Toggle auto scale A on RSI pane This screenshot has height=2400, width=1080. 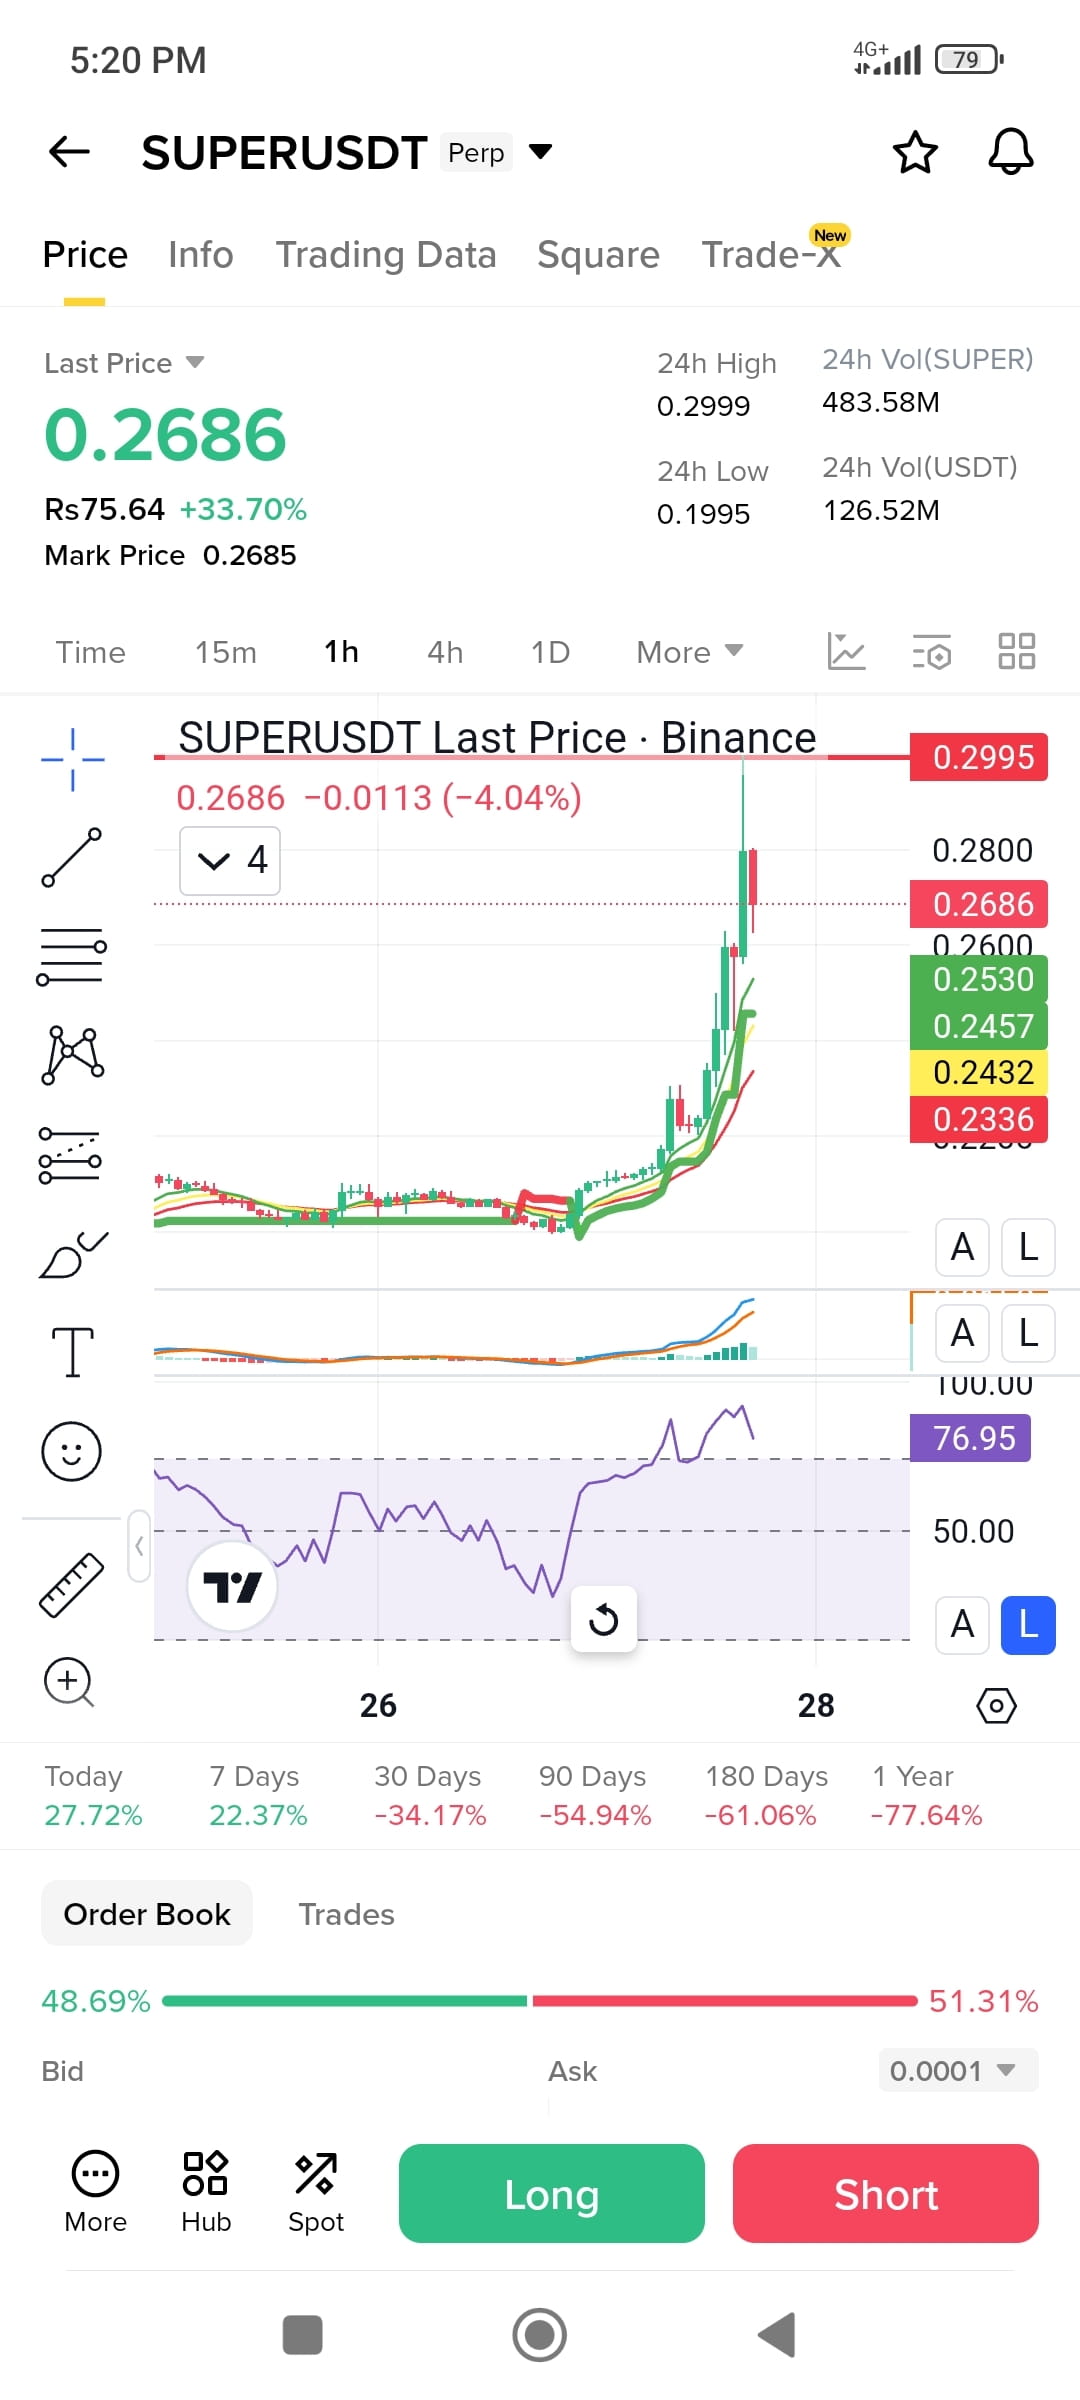[962, 1624]
